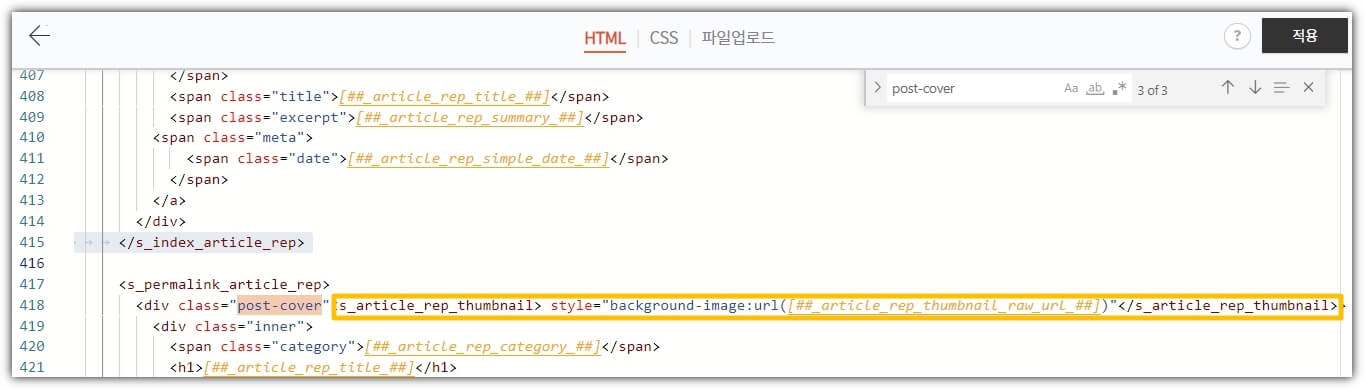Click the closing </div> on line 414
Image resolution: width=1365 pixels, height=390 pixels.
[x=161, y=221]
